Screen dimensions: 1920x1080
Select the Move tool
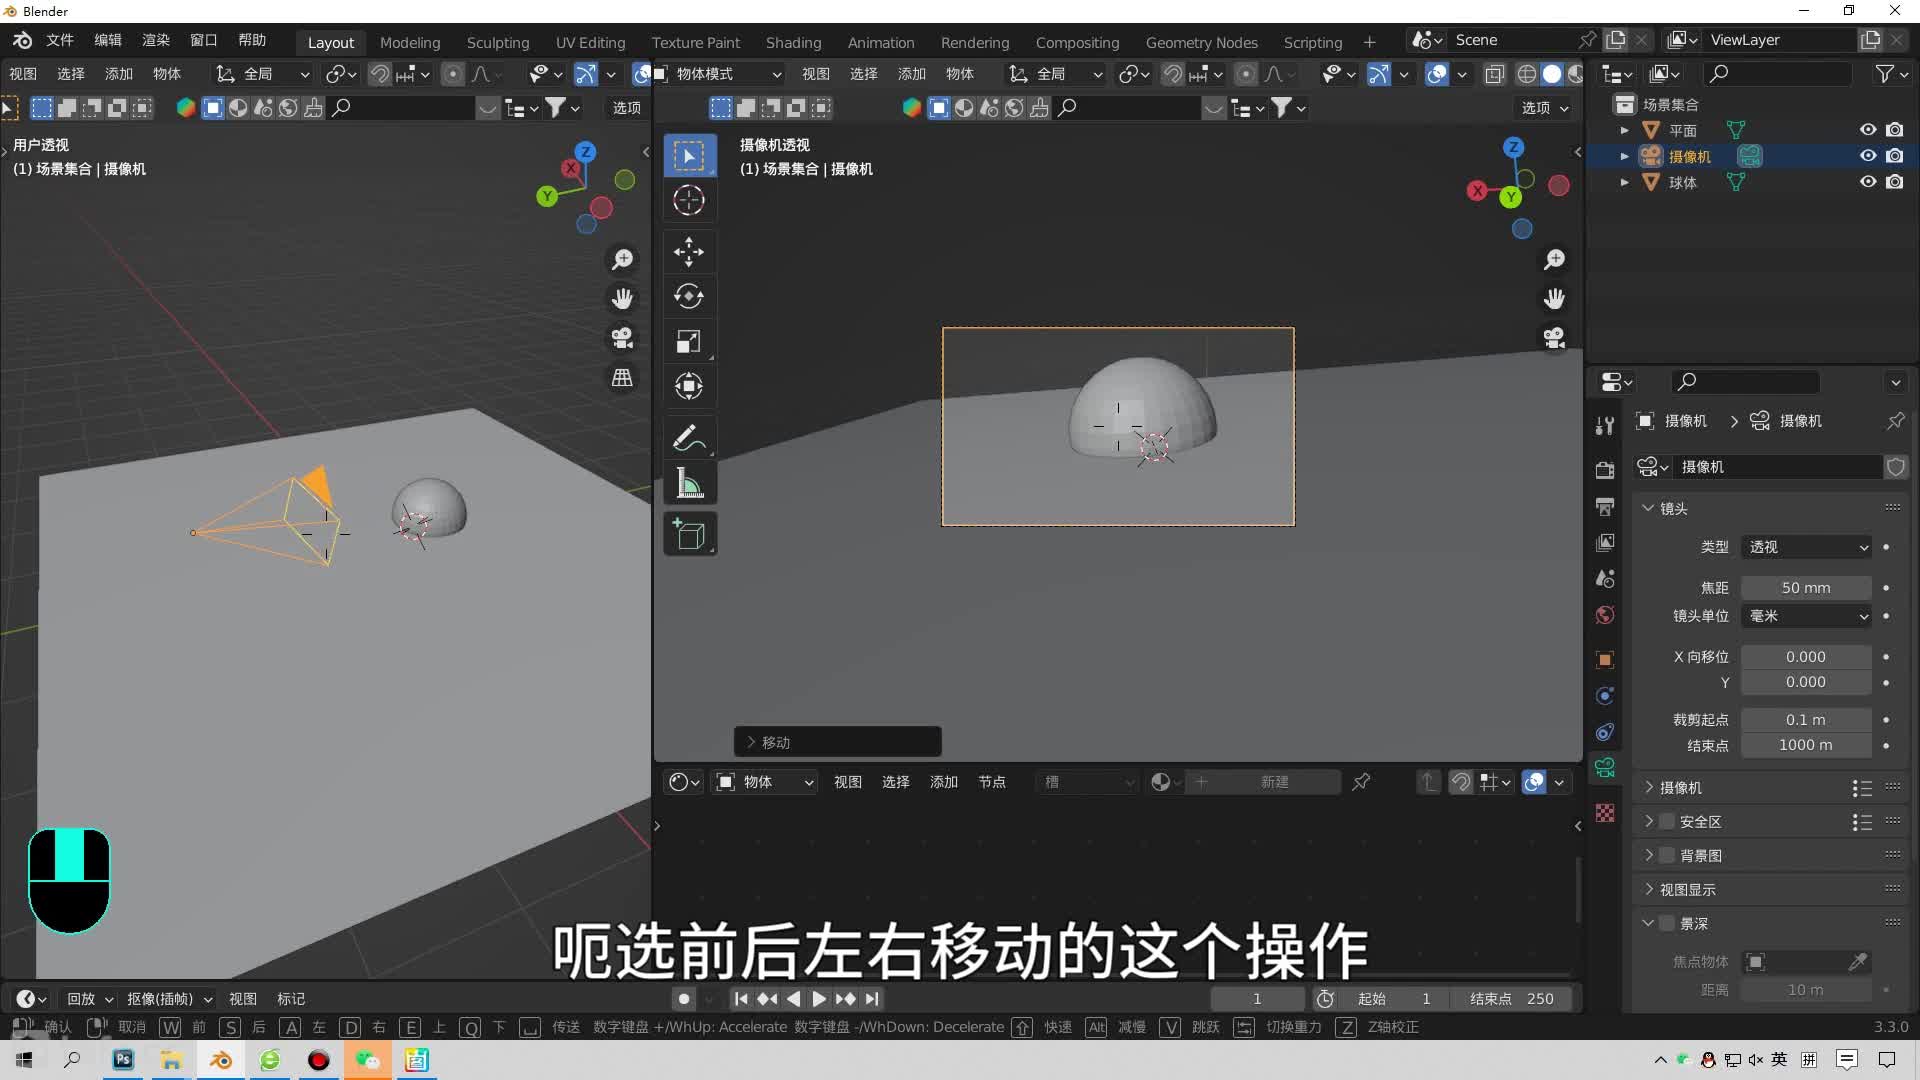click(689, 252)
